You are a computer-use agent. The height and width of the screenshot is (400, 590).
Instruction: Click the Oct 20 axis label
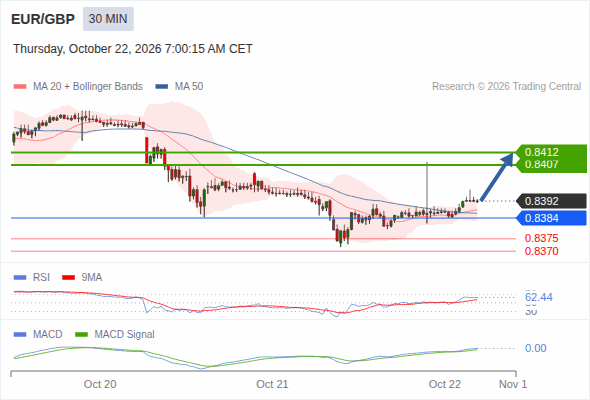click(100, 384)
